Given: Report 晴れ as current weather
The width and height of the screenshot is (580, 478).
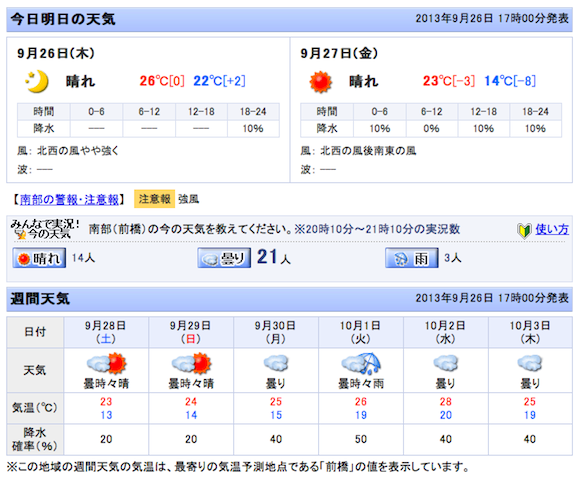Looking at the screenshot, I should [x=39, y=258].
